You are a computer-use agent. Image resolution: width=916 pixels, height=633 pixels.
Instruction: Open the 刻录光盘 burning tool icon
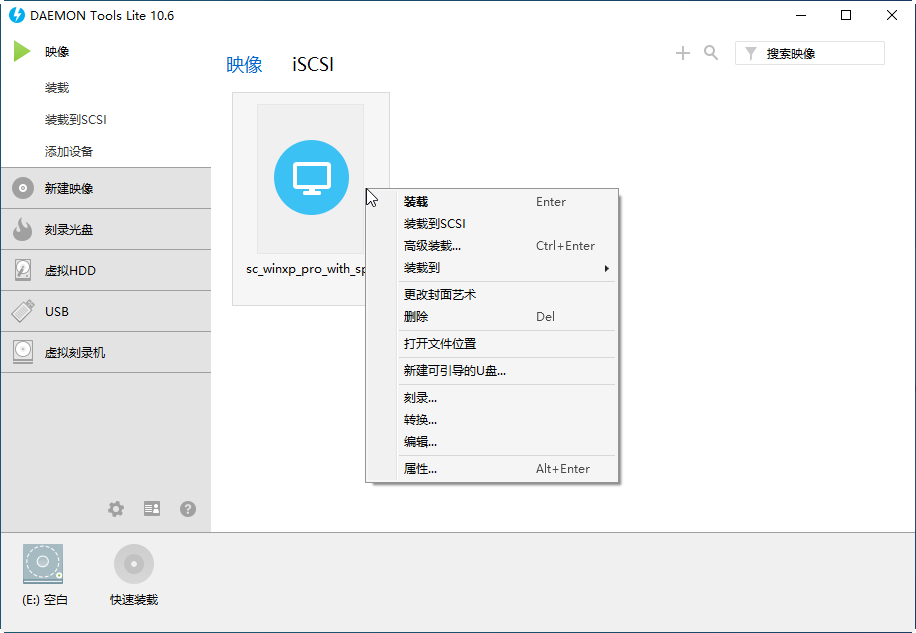(x=22, y=229)
